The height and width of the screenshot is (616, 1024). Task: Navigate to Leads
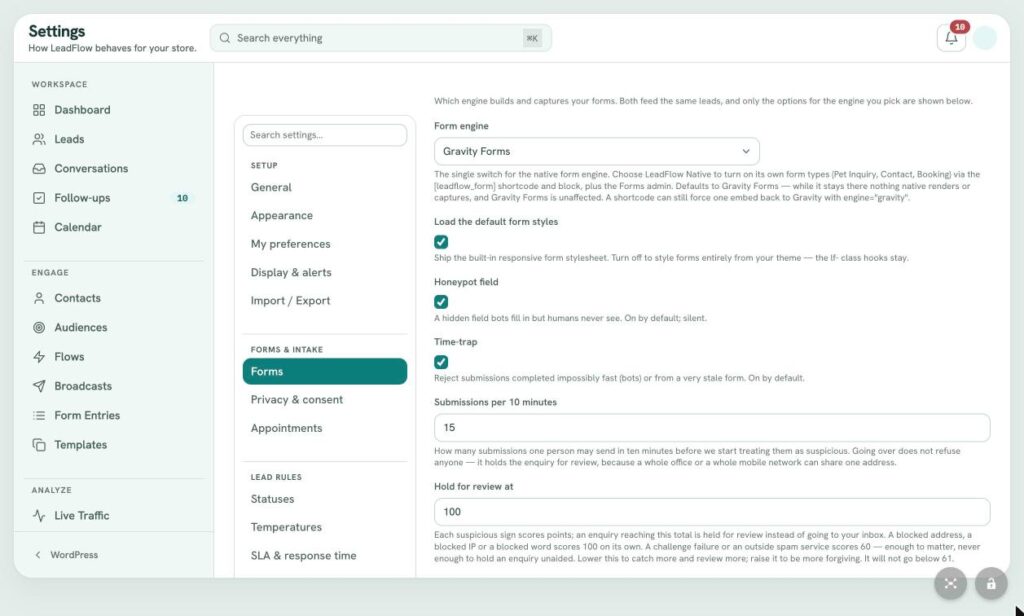pyautogui.click(x=69, y=139)
